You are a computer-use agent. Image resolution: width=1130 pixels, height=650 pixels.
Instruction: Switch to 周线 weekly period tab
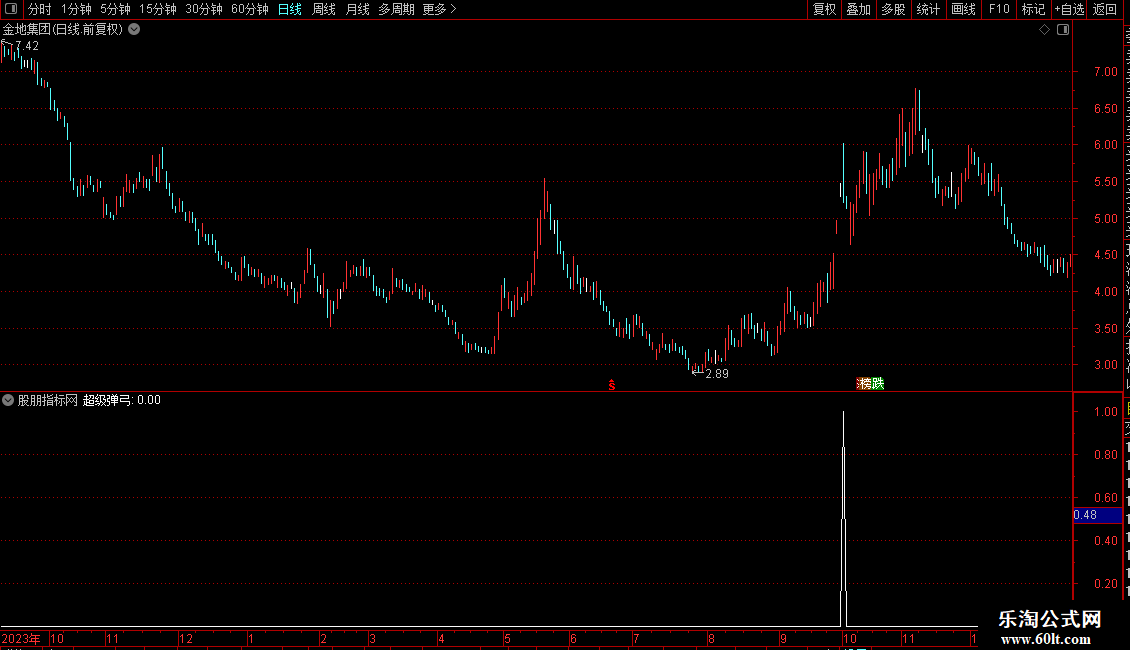click(324, 9)
